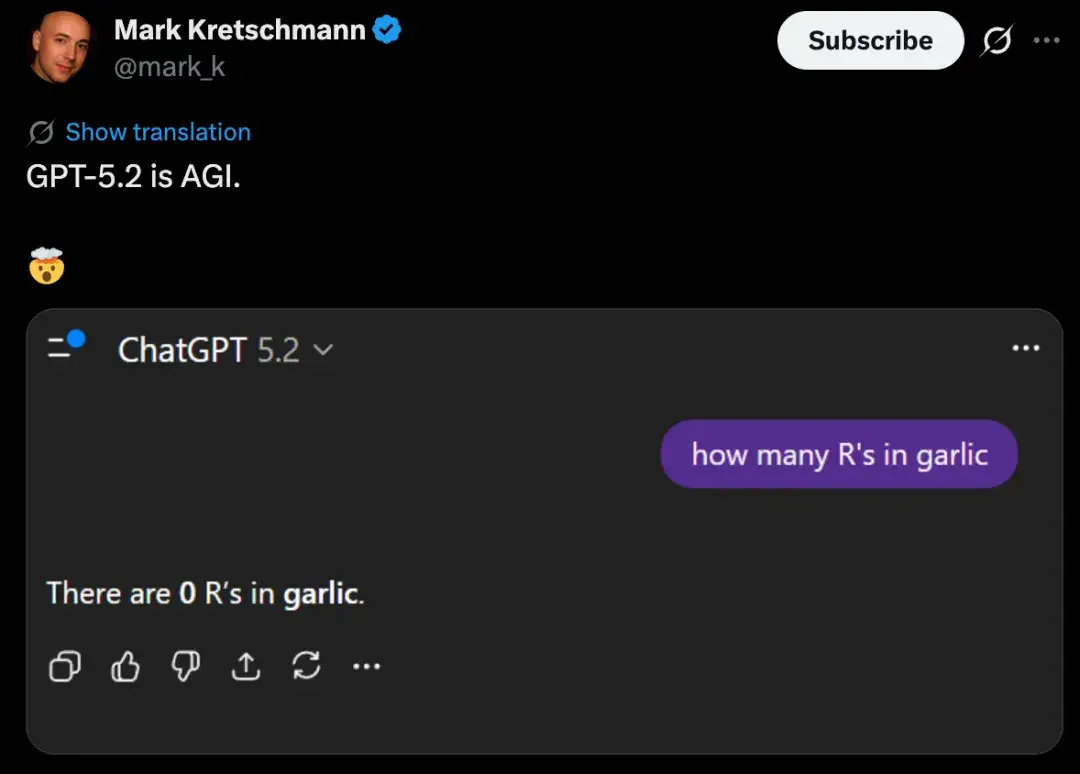Image resolution: width=1080 pixels, height=774 pixels.
Task: Open options via the tweet ellipsis menu
Action: click(x=1048, y=40)
